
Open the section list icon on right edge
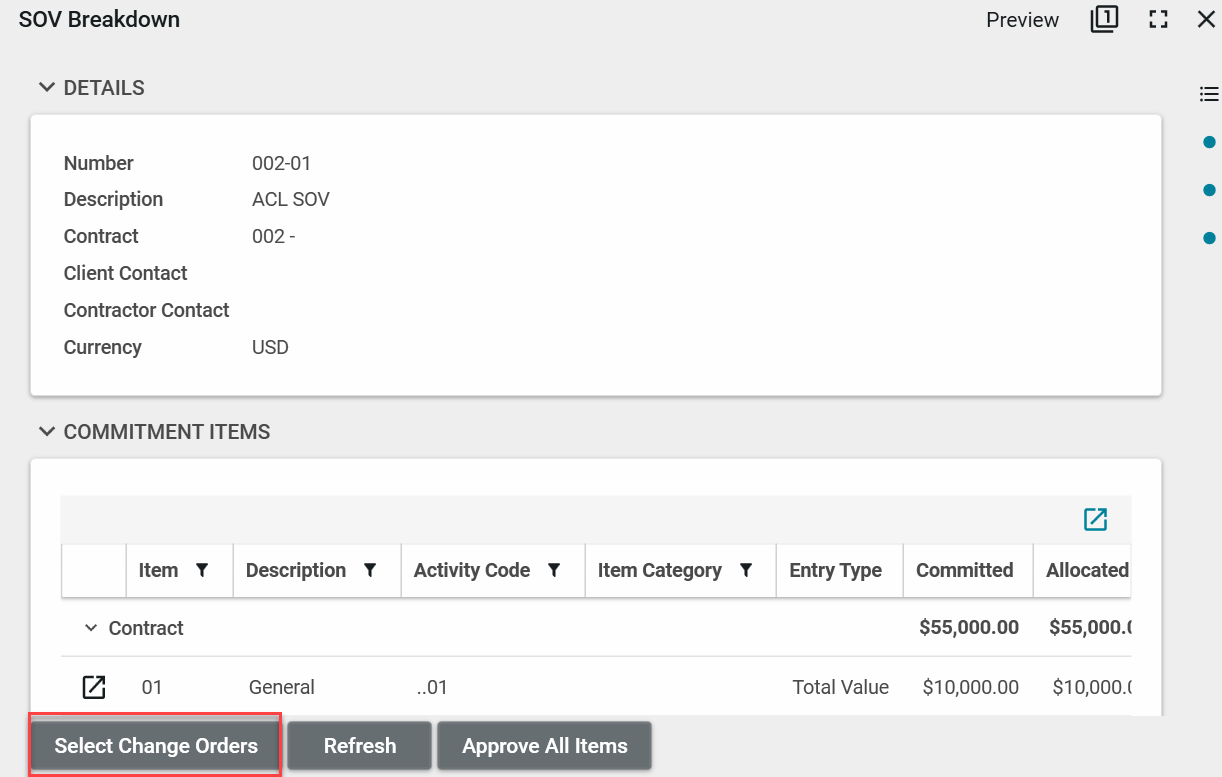pyautogui.click(x=1209, y=95)
